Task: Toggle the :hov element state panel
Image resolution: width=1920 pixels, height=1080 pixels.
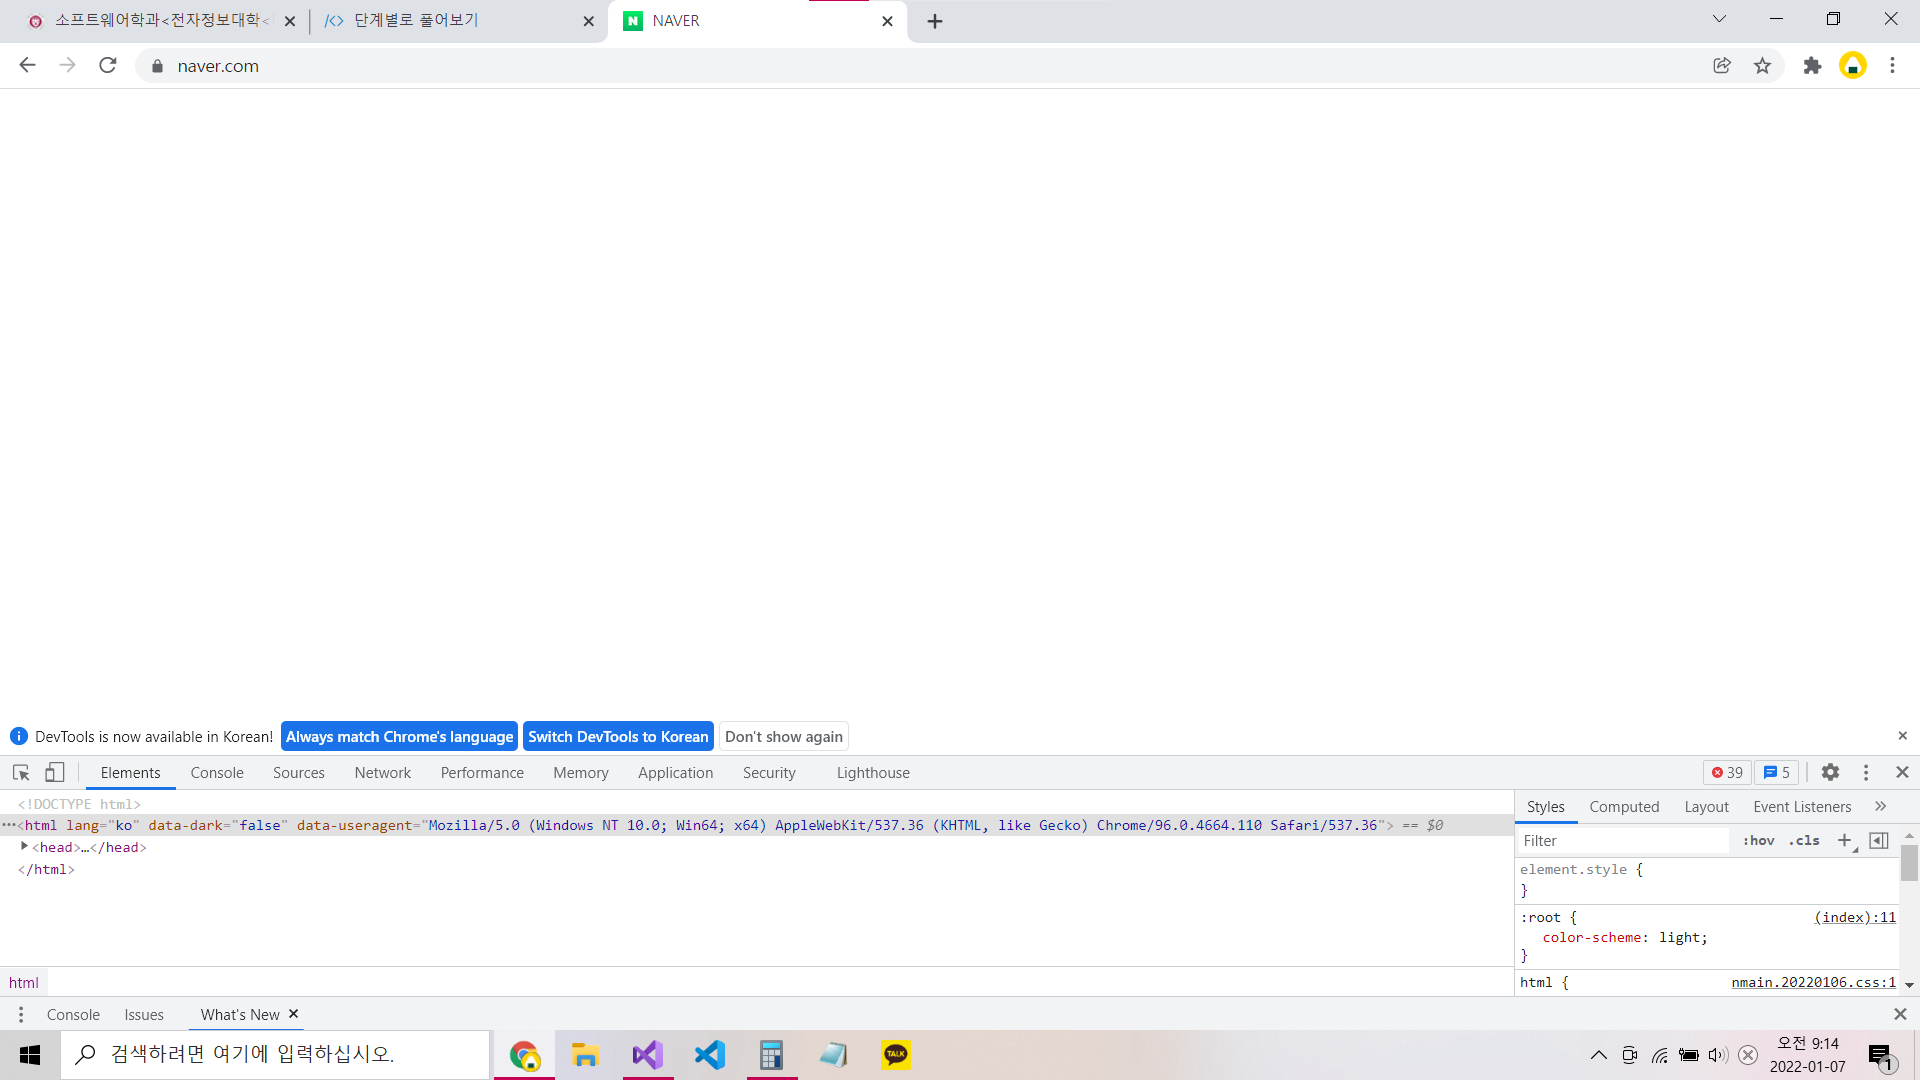Action: tap(1758, 841)
